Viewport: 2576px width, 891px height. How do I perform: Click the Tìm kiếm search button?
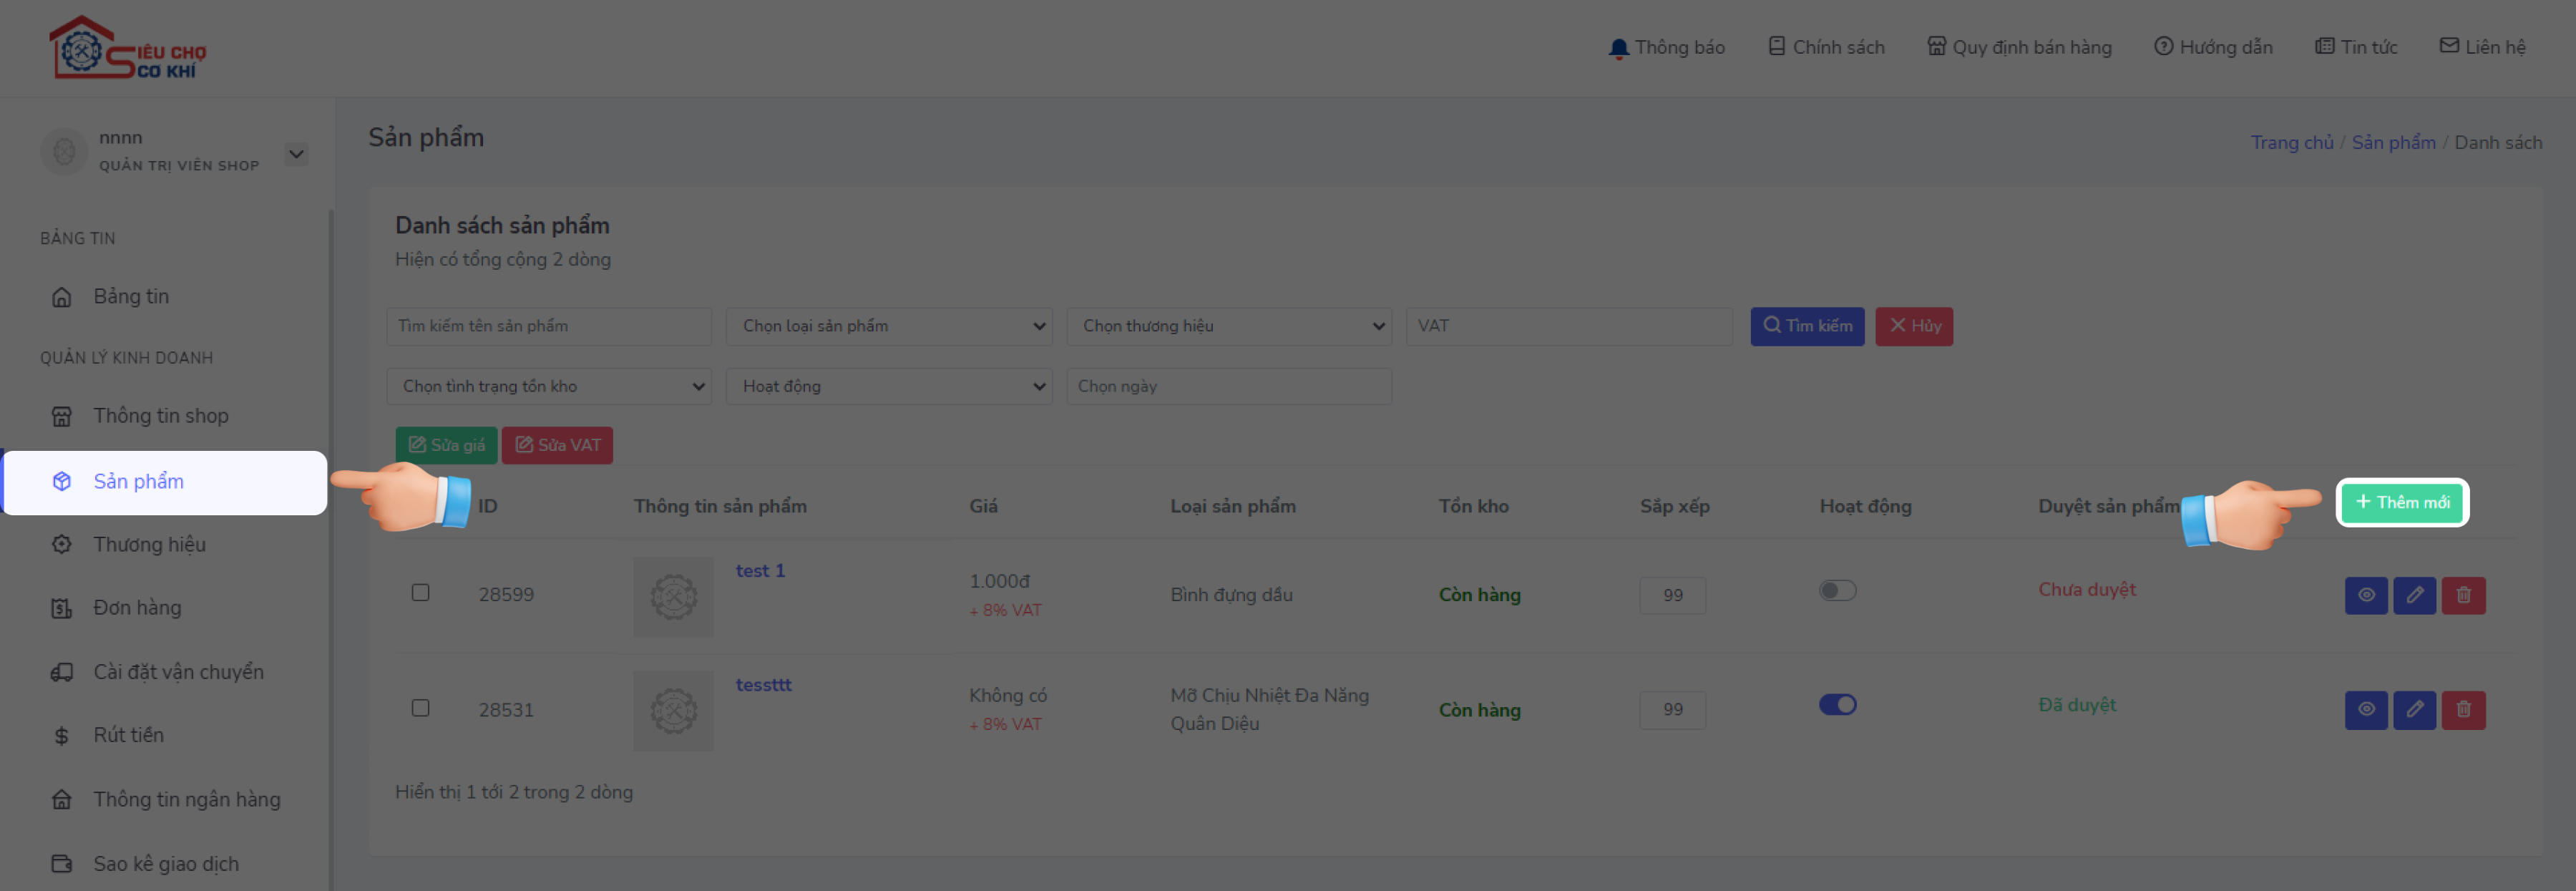(1807, 326)
